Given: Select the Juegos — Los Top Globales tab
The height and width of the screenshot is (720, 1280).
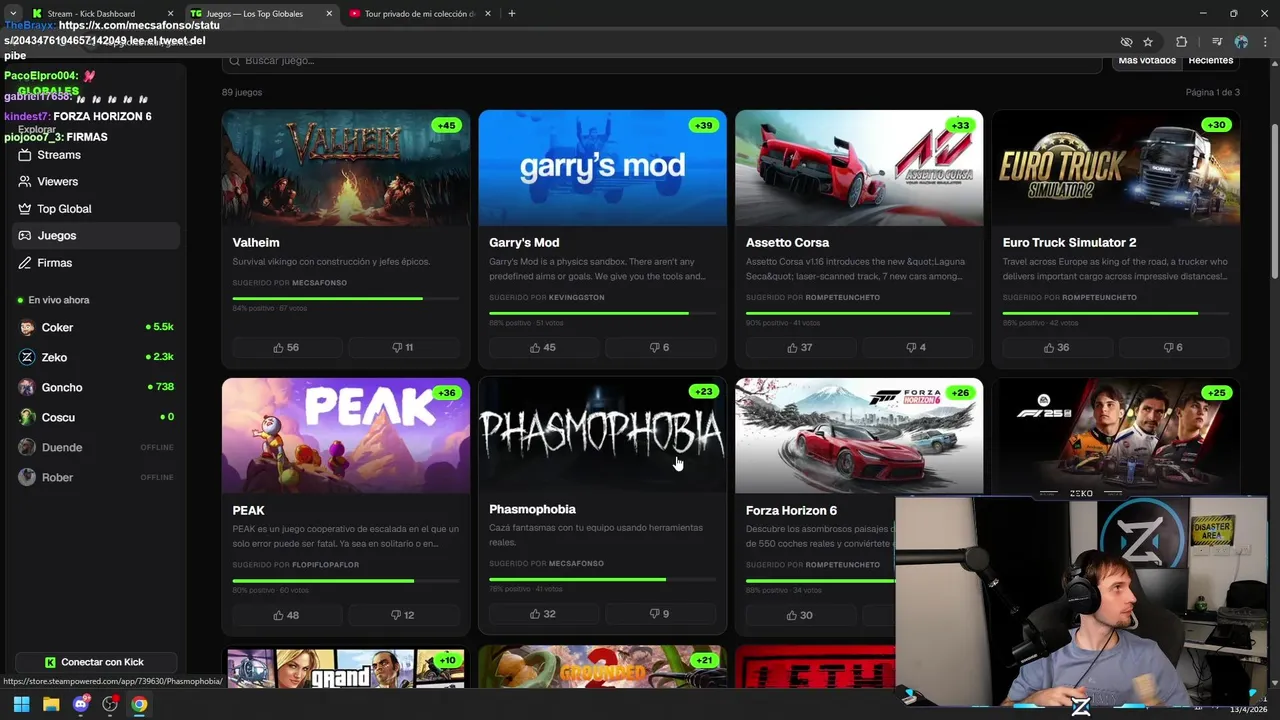Looking at the screenshot, I should click(262, 14).
